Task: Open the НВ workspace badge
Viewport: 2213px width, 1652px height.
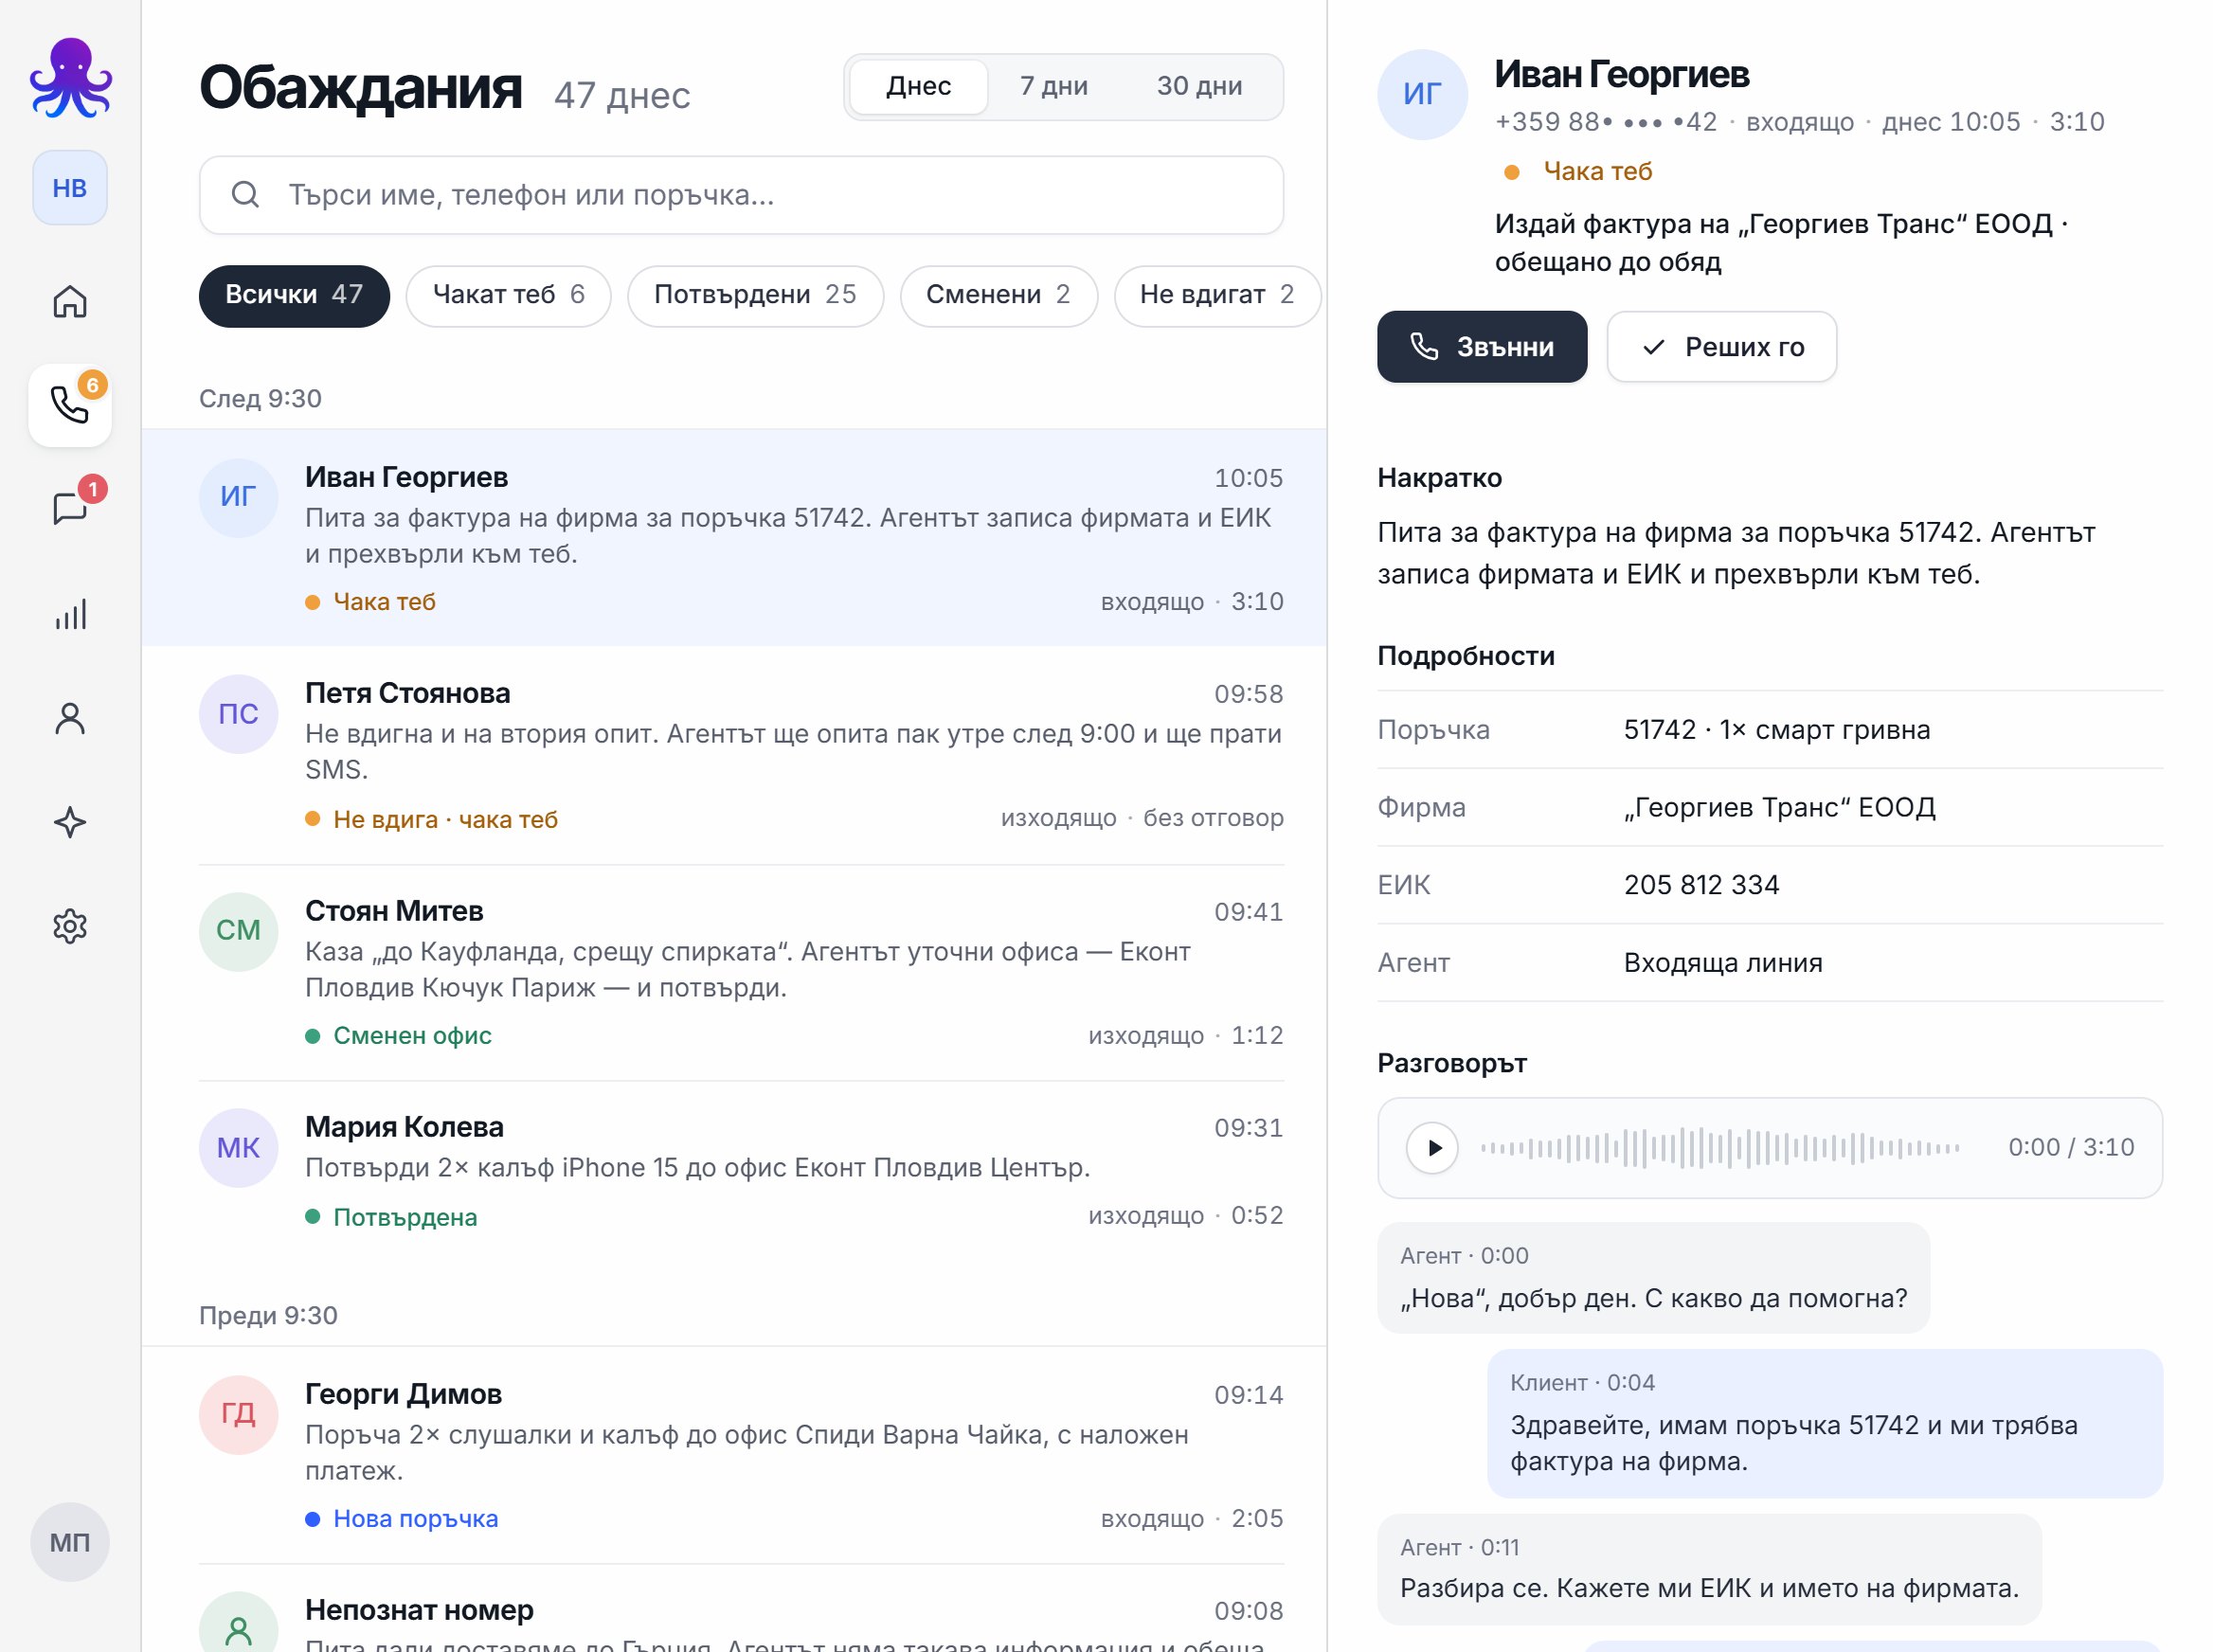Action: click(70, 188)
